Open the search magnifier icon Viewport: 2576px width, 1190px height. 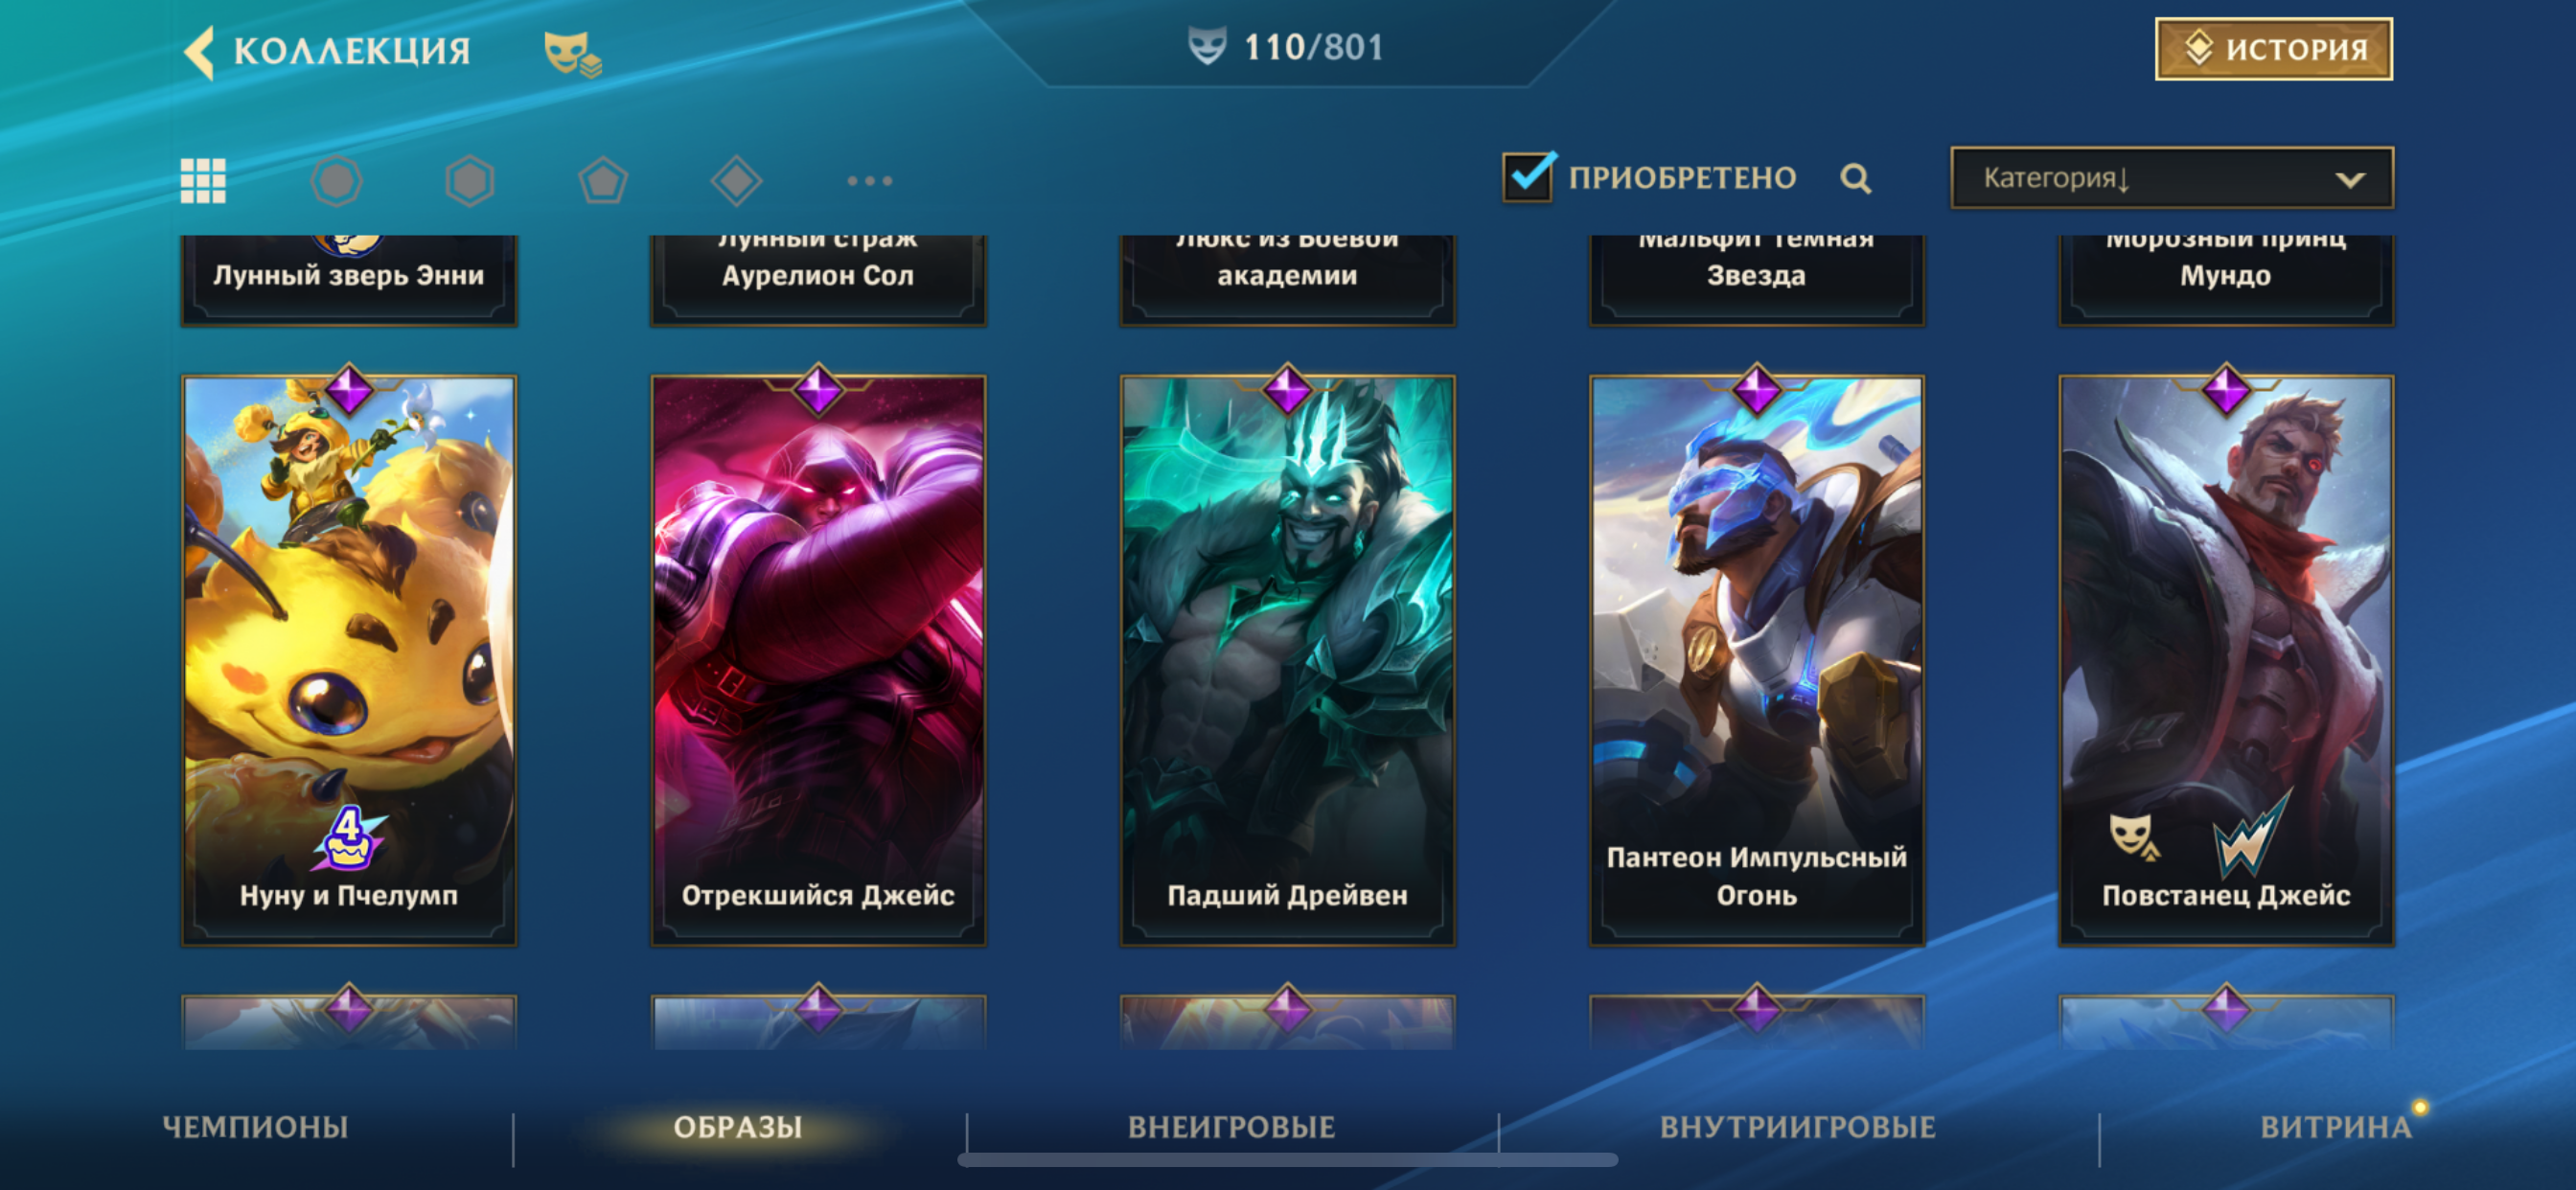[x=1856, y=179]
